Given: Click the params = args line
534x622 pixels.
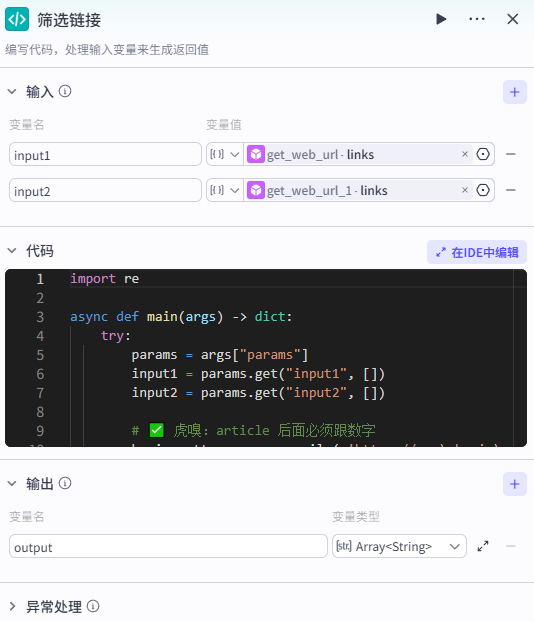Looking at the screenshot, I should tap(220, 355).
